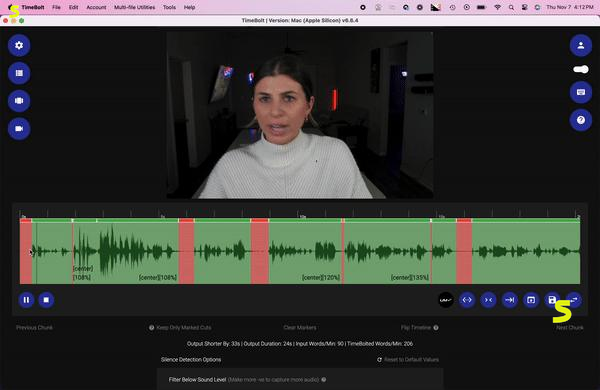Screen dimensions: 600x390
Task: Open Control Center icon in menu bar
Action: (x=525, y=7)
